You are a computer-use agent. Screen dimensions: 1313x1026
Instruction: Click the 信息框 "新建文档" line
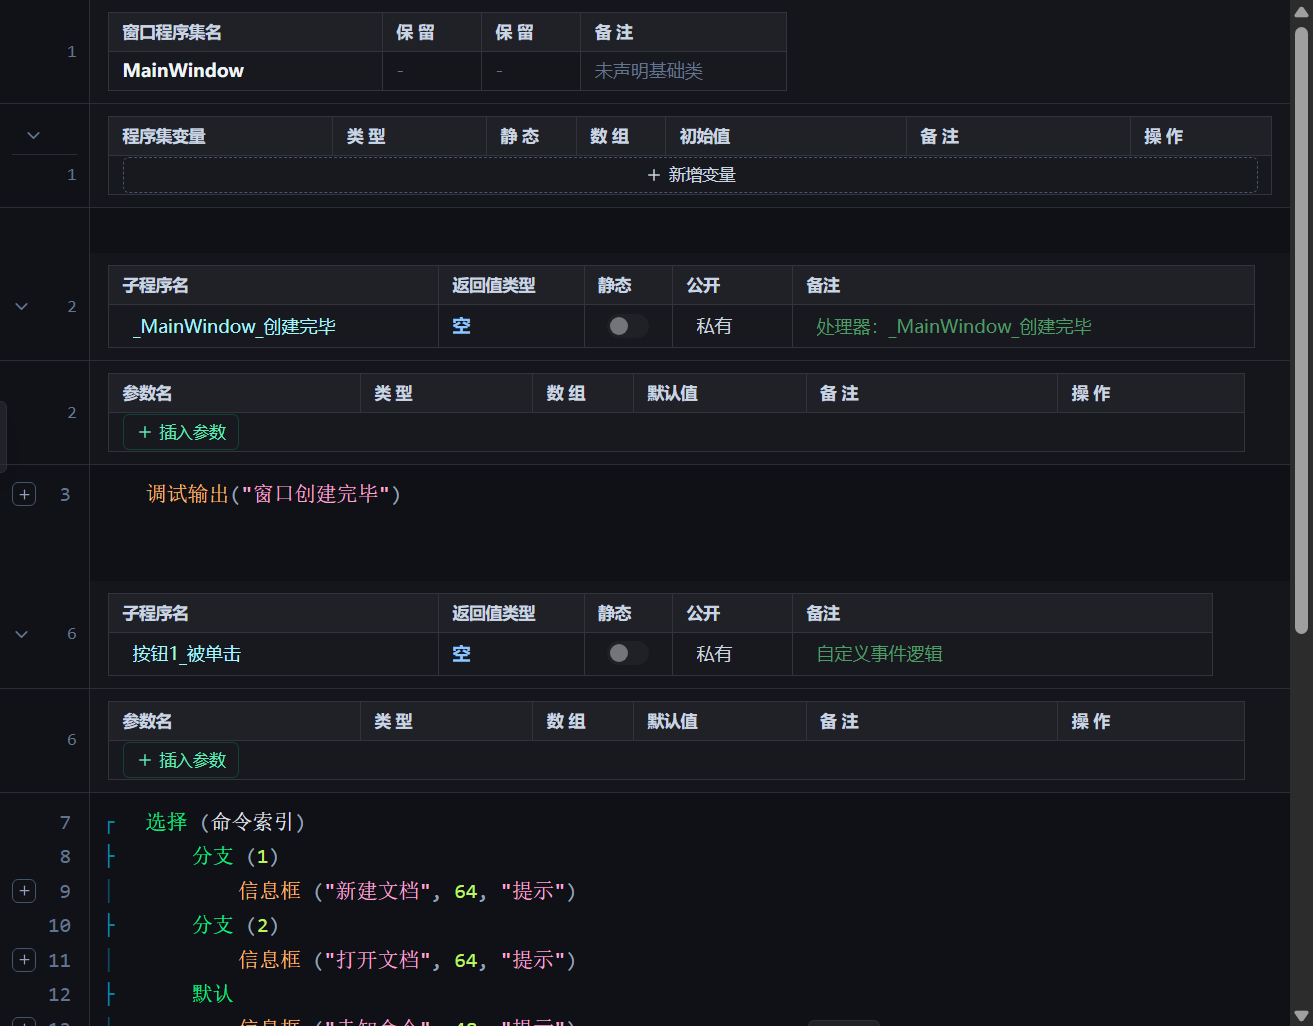407,891
